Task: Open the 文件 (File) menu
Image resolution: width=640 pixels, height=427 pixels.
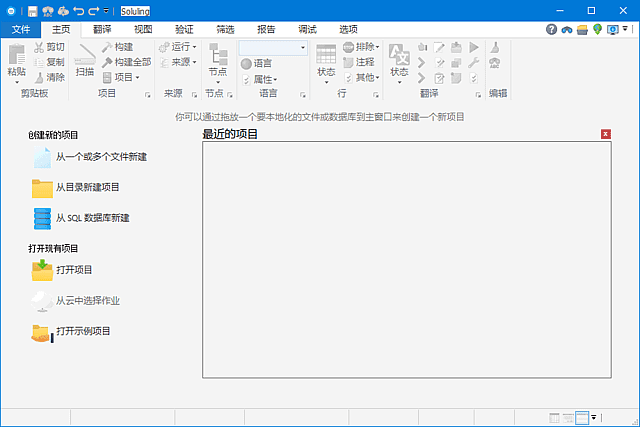Action: pos(21,30)
